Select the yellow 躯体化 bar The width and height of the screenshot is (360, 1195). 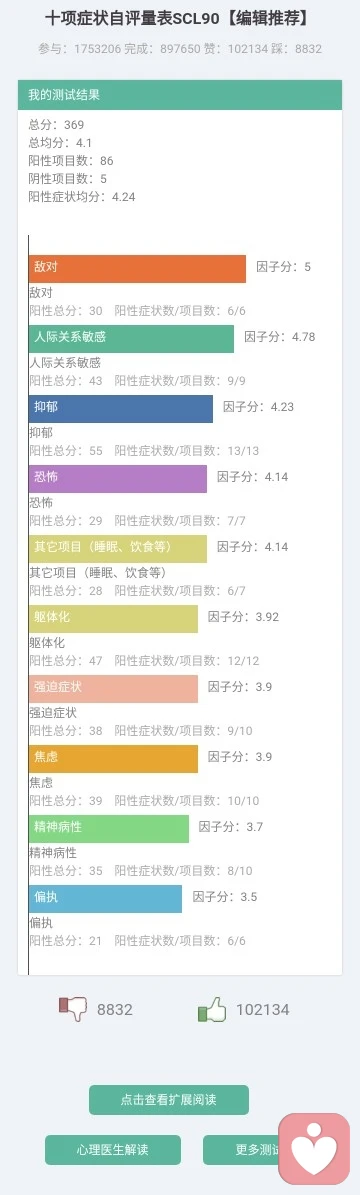(x=113, y=619)
